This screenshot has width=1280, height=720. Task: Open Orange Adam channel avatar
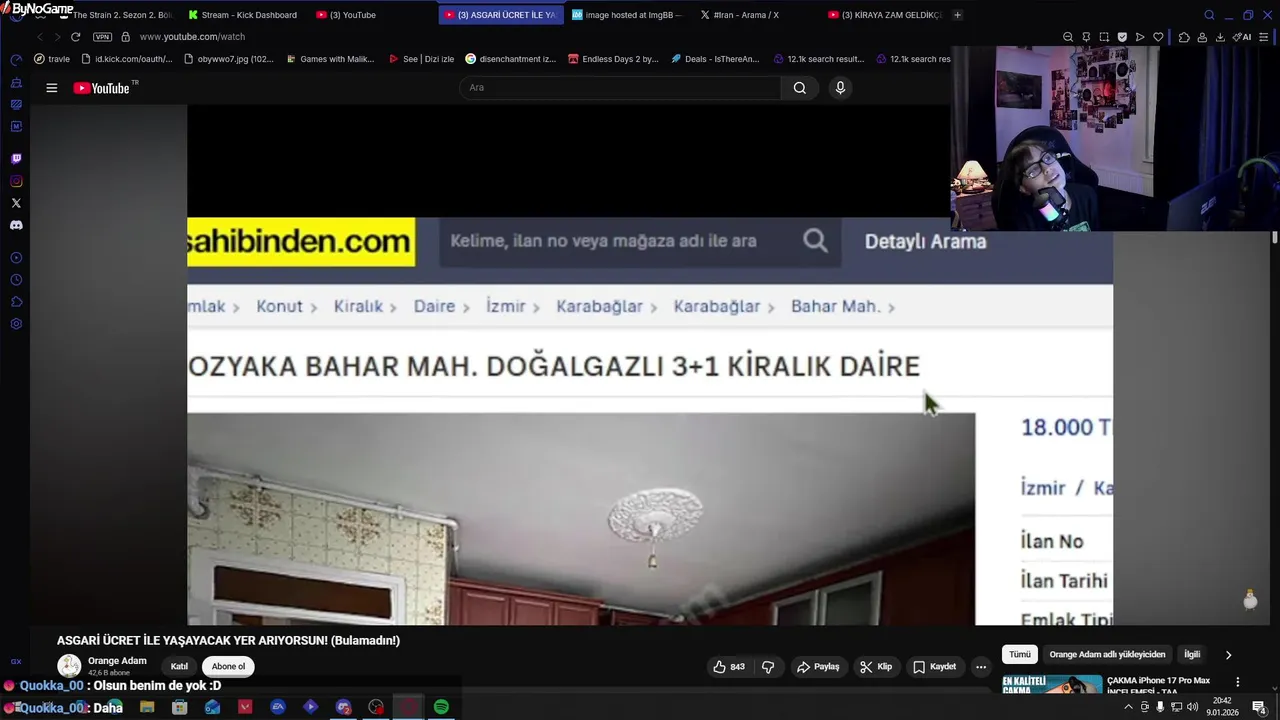pos(69,666)
